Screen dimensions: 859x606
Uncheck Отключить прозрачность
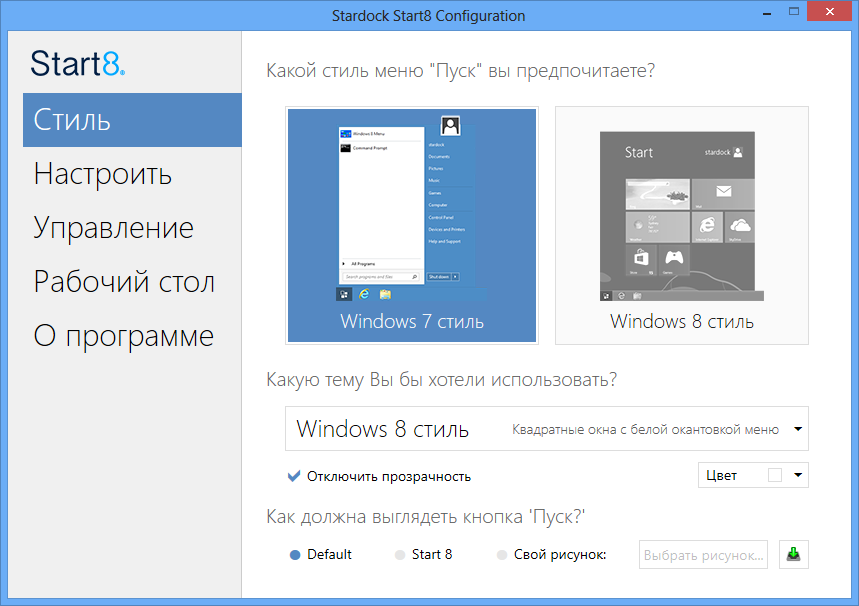point(294,476)
